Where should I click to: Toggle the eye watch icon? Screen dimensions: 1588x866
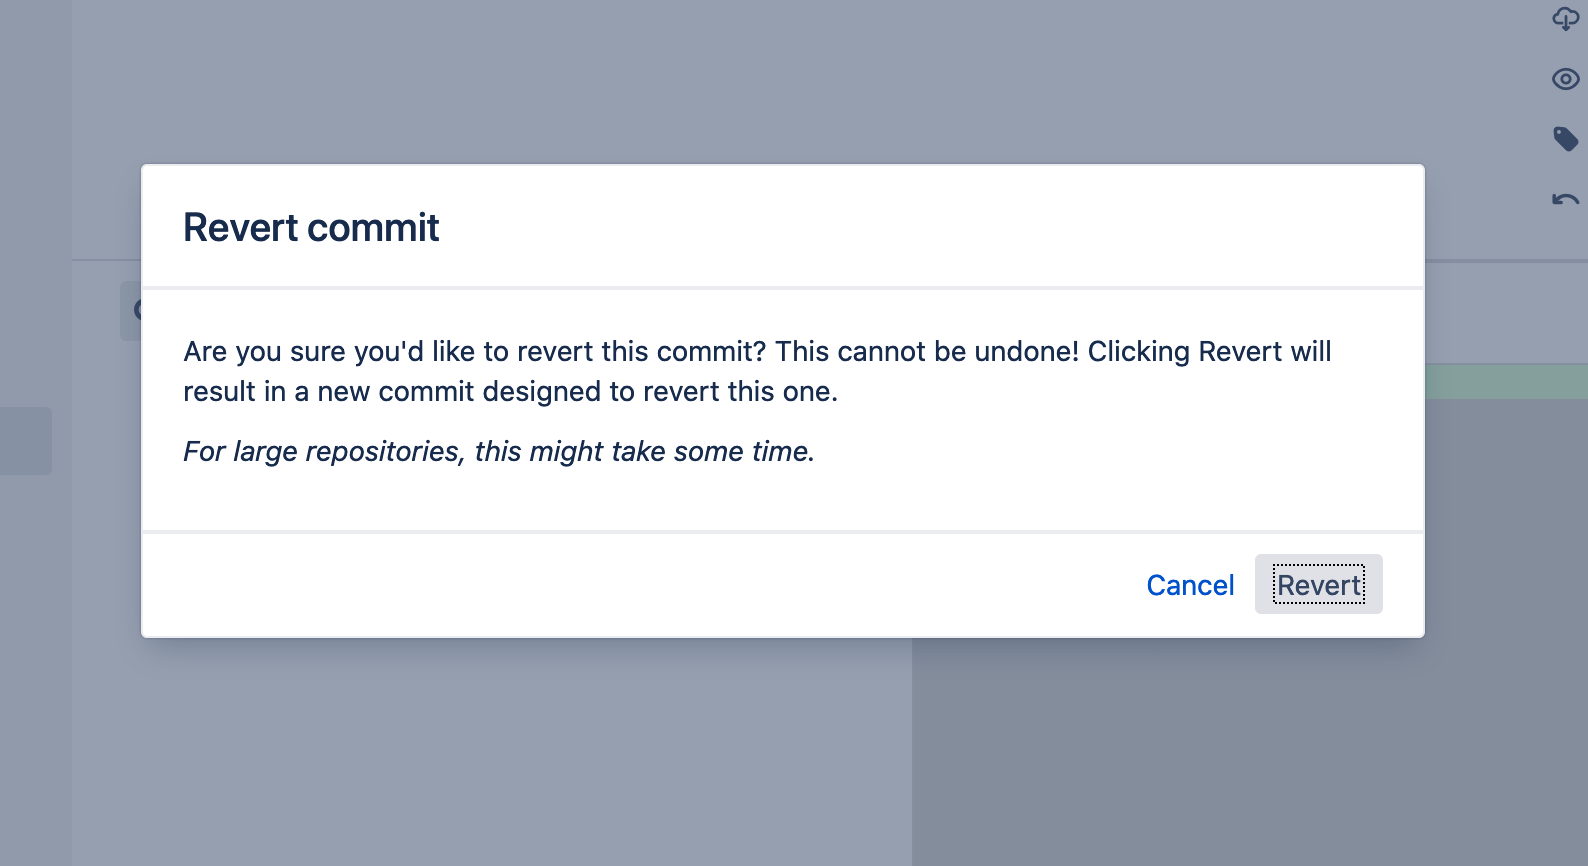(x=1565, y=79)
